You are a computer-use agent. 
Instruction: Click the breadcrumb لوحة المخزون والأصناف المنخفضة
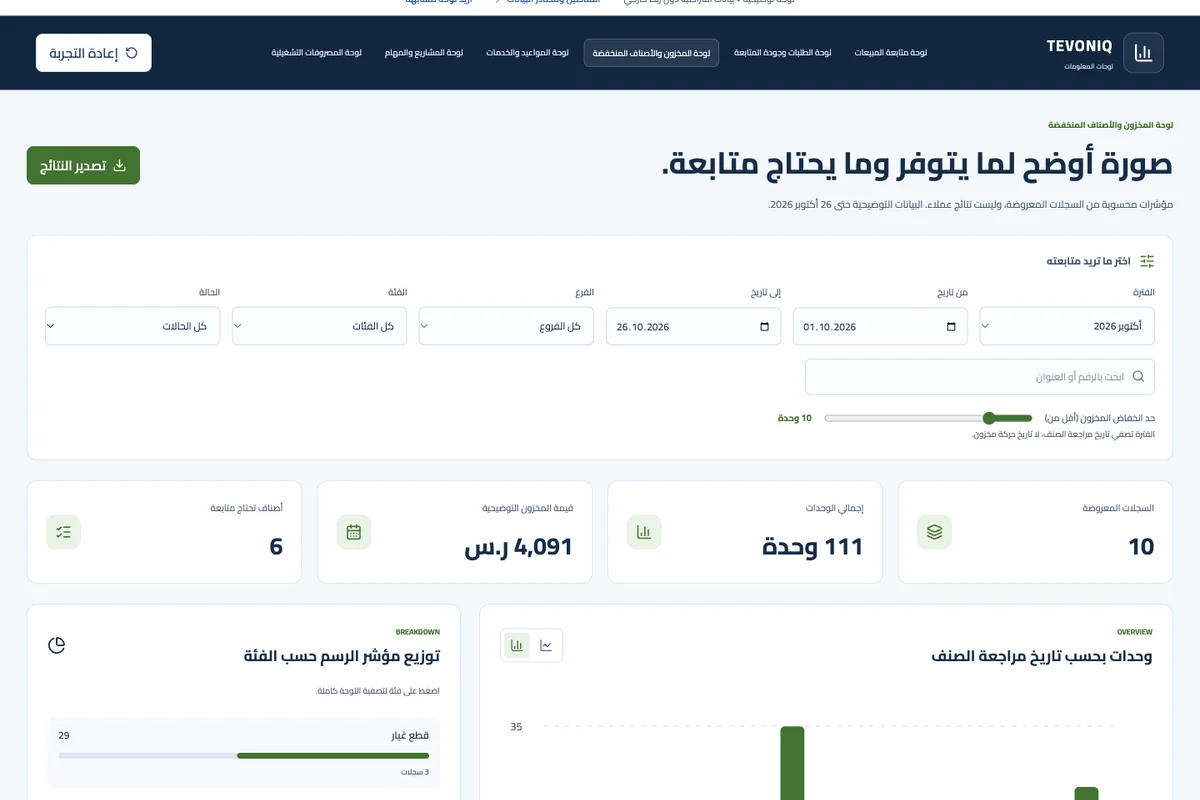pyautogui.click(x=1110, y=125)
